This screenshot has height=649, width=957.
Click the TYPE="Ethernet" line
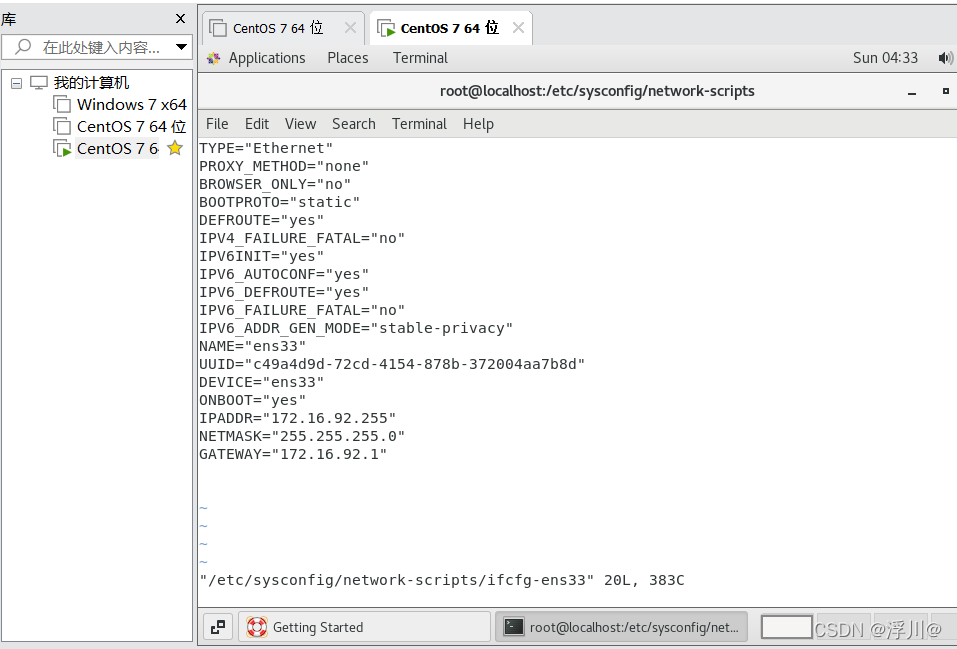pos(266,148)
